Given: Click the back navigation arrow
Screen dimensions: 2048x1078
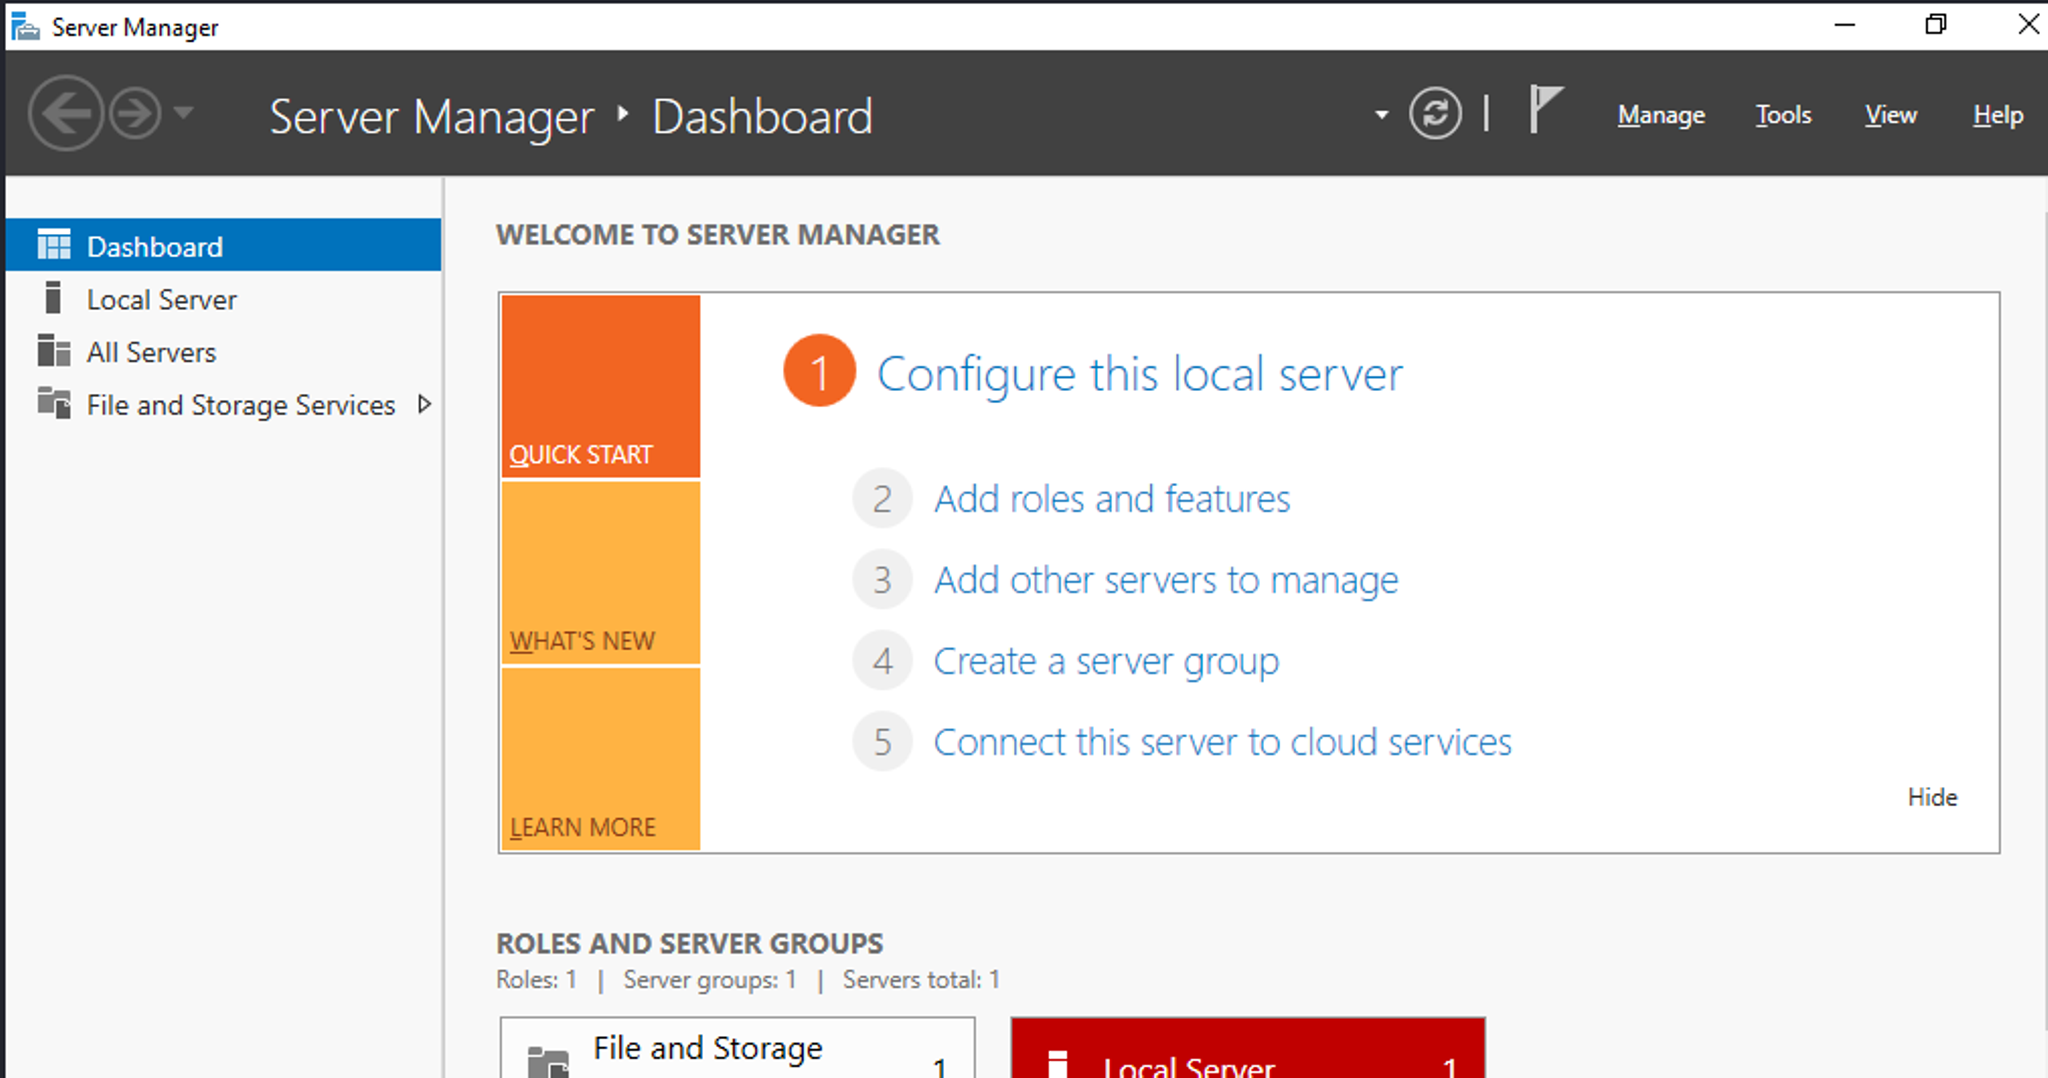Looking at the screenshot, I should point(65,114).
